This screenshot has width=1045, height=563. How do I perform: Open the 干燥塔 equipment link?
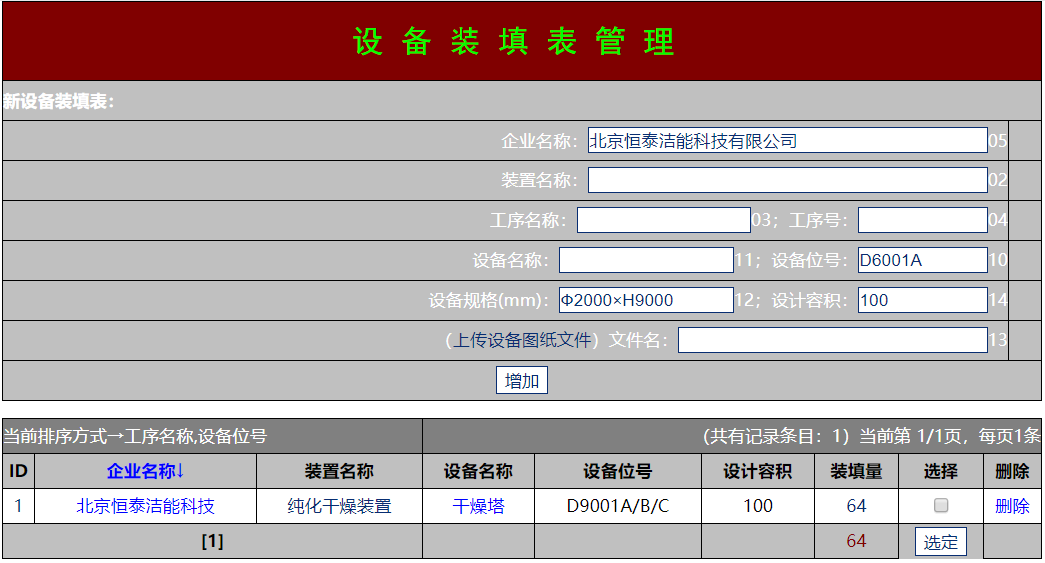[x=478, y=506]
